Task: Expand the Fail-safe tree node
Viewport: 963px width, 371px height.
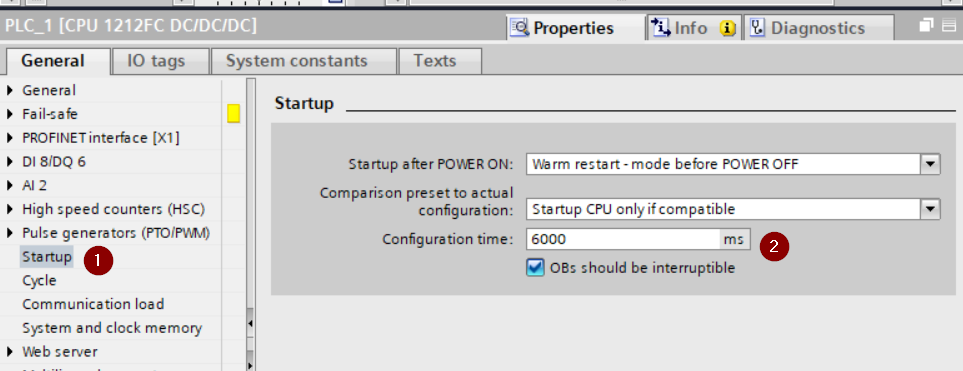Action: (9, 114)
